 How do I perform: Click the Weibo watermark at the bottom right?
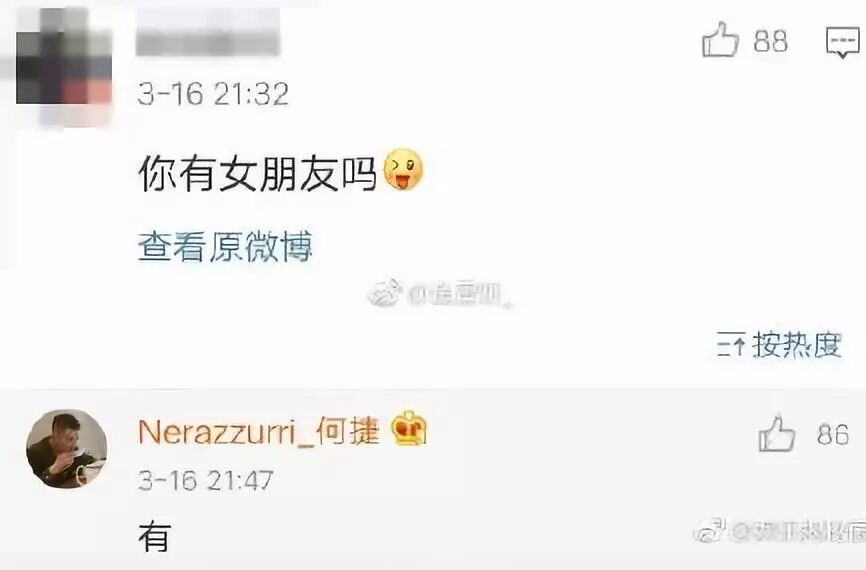point(780,531)
